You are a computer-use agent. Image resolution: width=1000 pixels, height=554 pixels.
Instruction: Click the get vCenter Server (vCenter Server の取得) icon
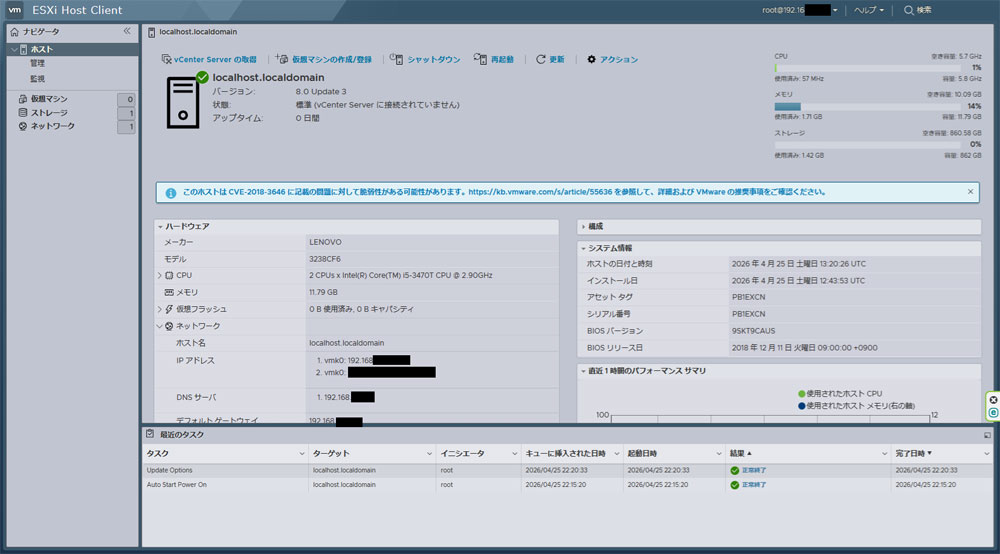click(x=166, y=60)
